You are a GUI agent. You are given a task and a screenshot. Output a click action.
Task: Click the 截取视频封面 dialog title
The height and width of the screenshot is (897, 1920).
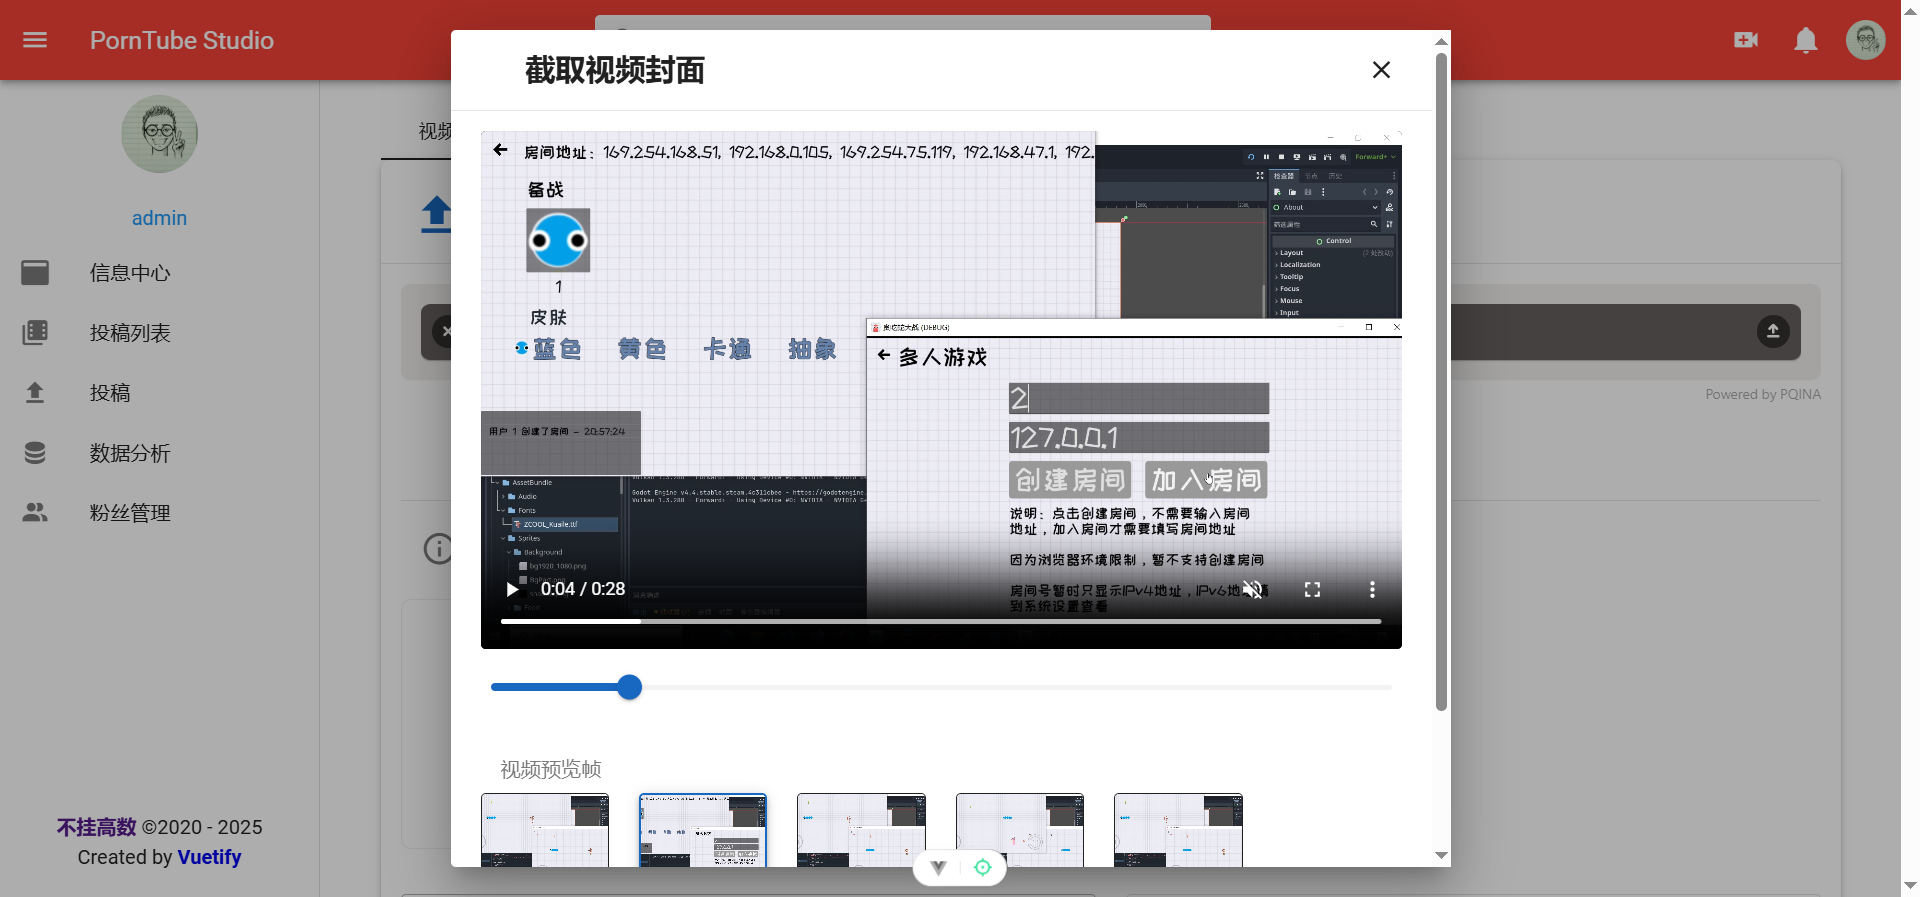(615, 70)
